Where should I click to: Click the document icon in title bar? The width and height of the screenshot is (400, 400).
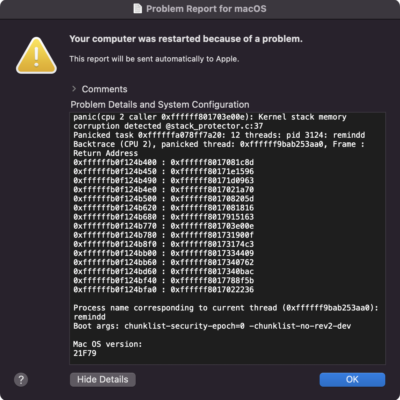(x=137, y=8)
